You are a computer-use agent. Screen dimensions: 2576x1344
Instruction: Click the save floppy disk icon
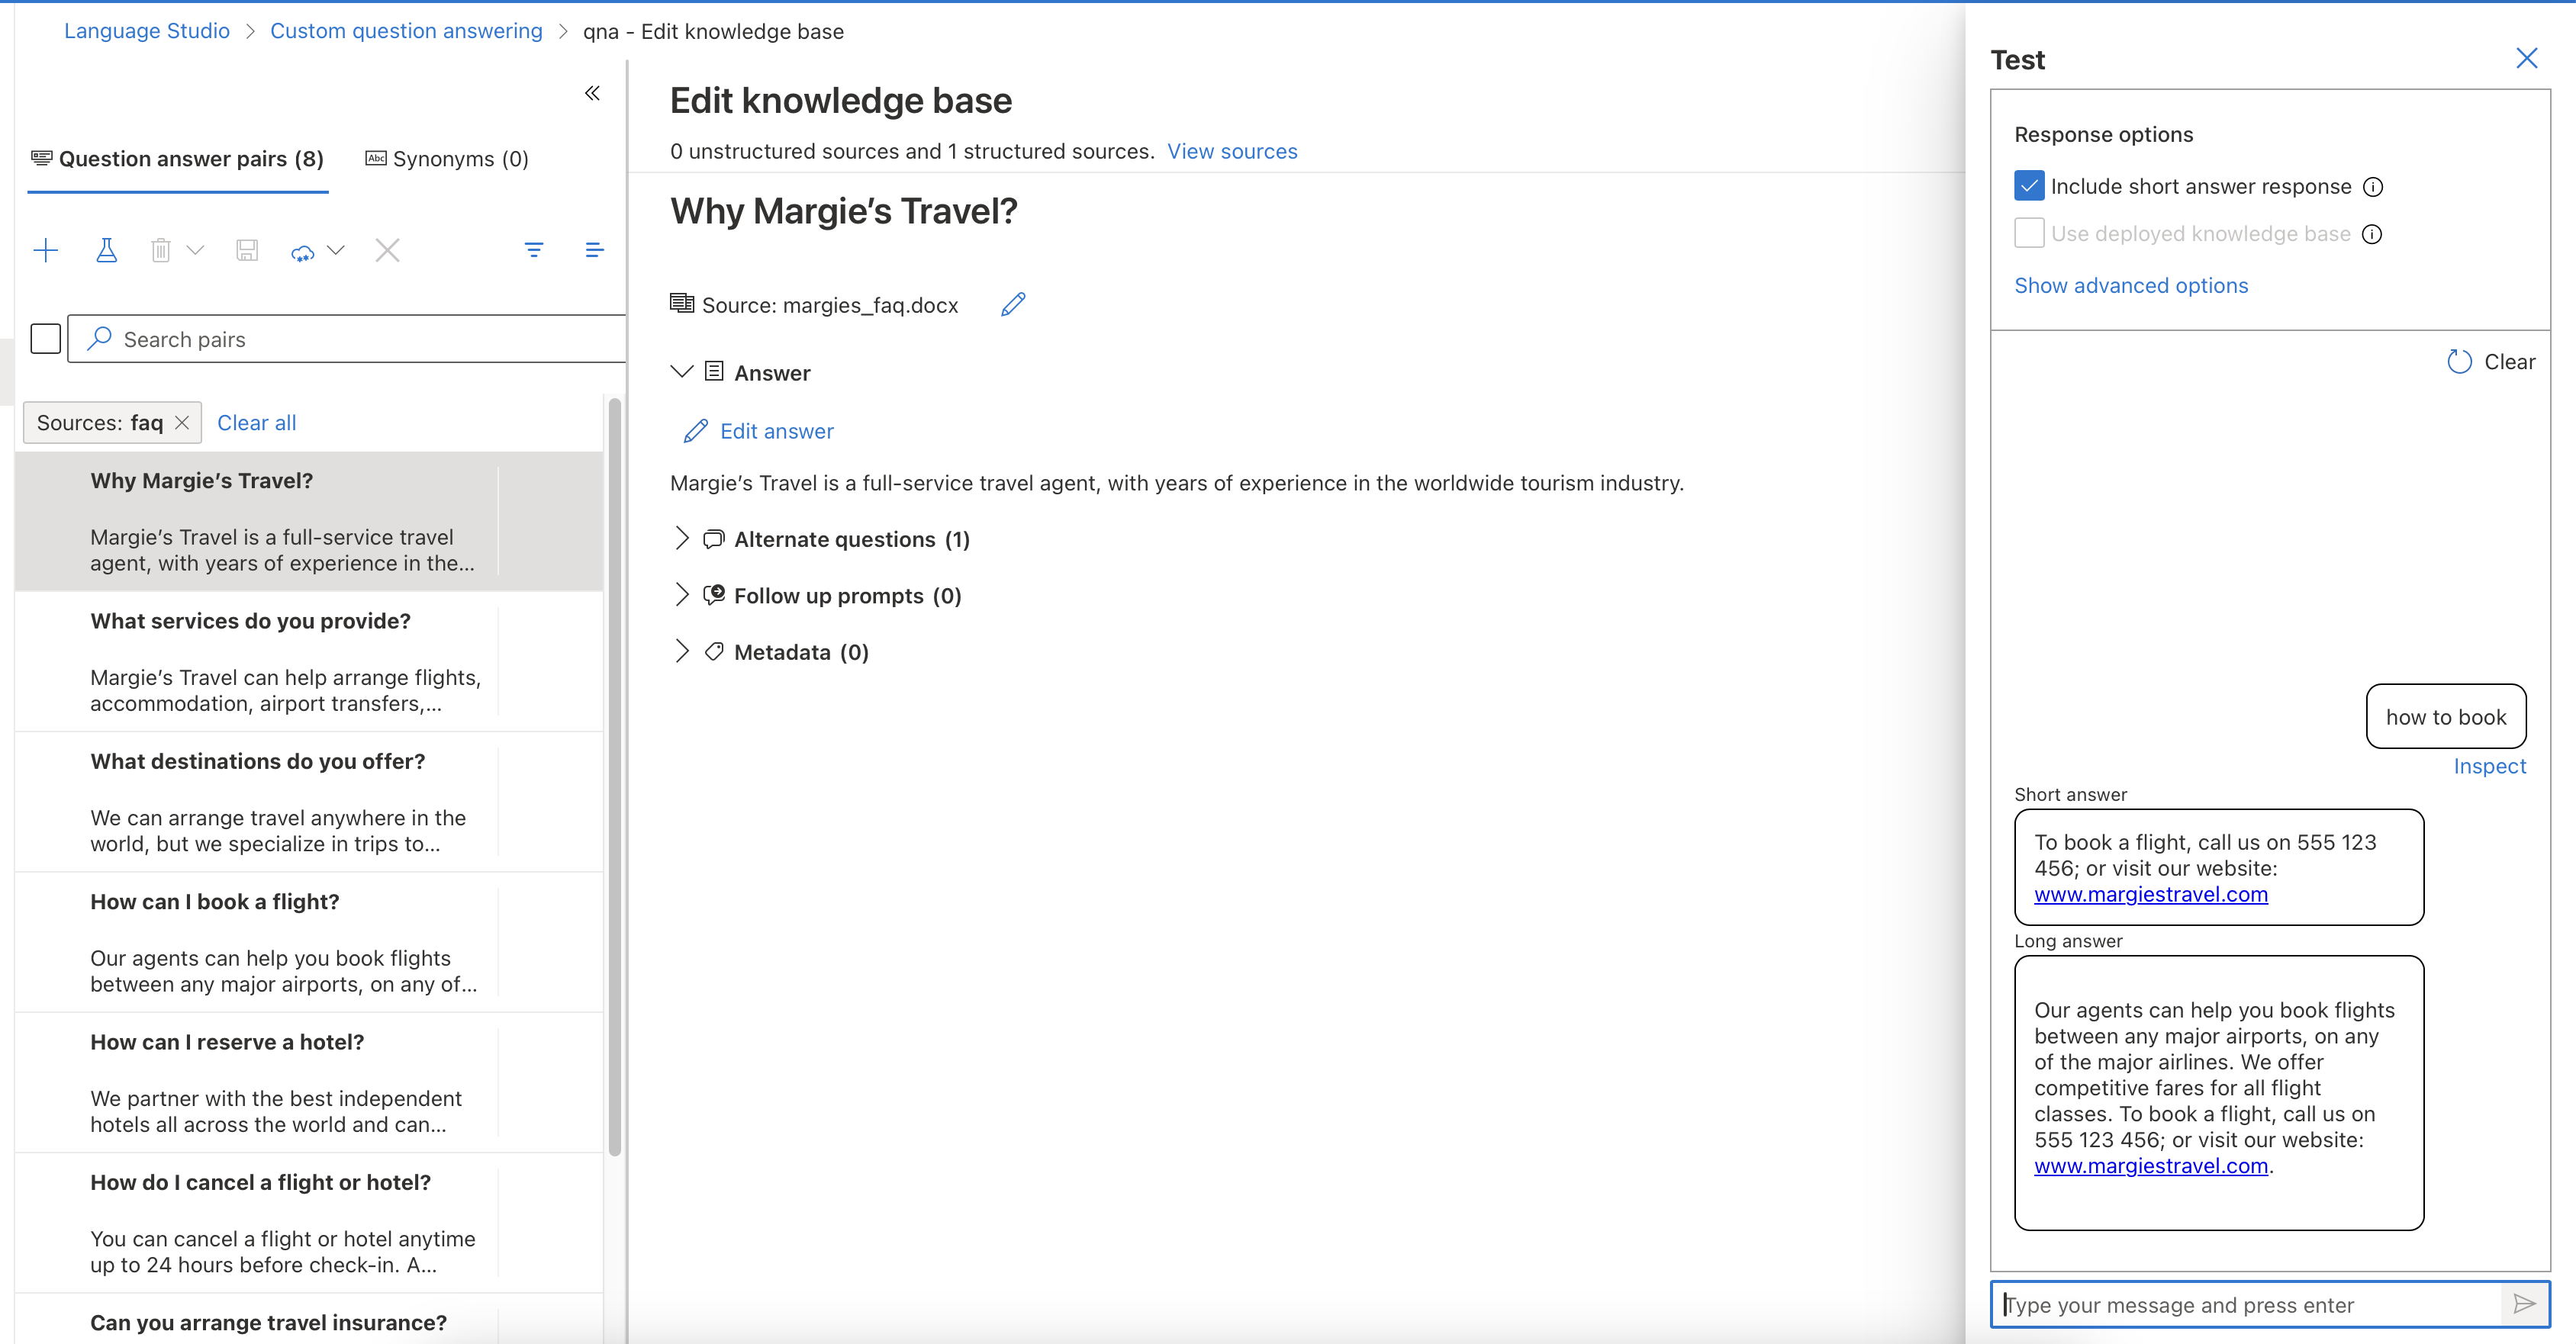coord(247,250)
